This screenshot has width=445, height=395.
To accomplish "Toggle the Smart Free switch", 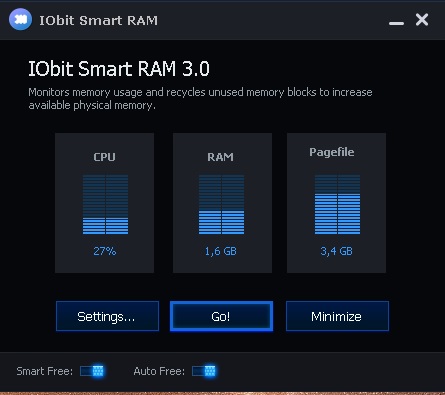I will [x=92, y=371].
